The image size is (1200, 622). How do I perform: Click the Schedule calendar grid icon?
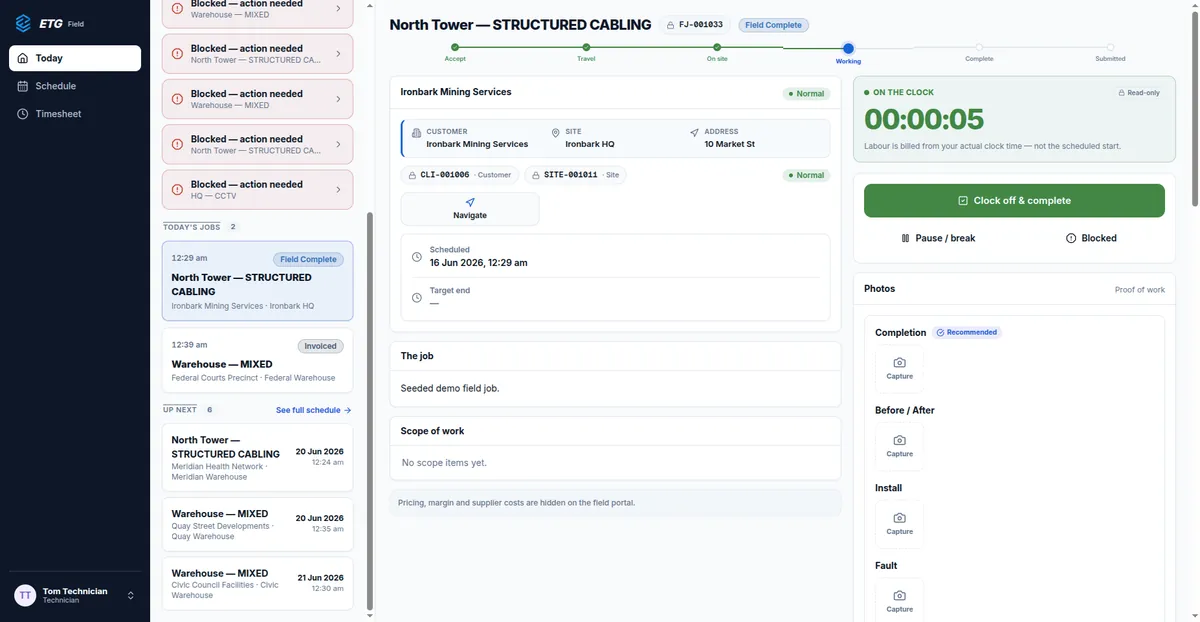coord(24,86)
